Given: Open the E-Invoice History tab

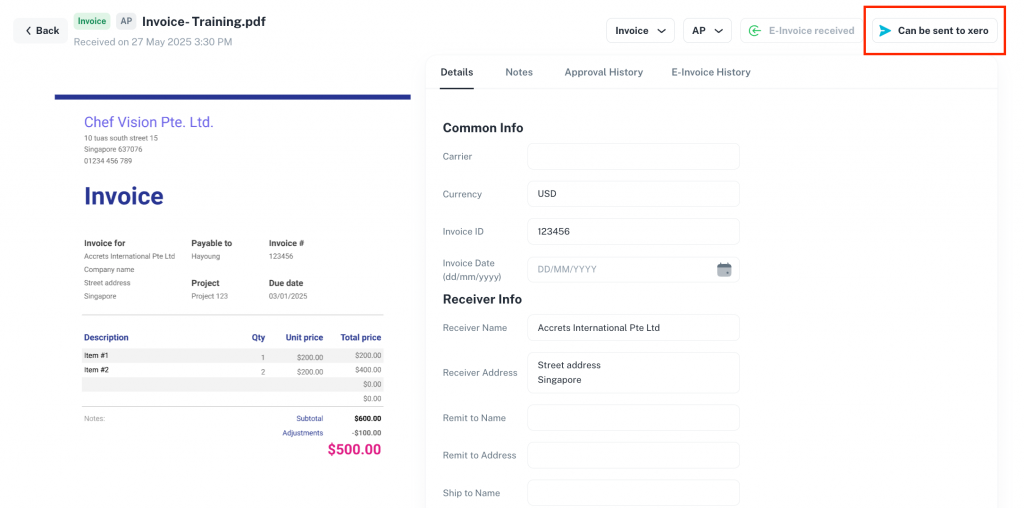Looking at the screenshot, I should pyautogui.click(x=711, y=72).
